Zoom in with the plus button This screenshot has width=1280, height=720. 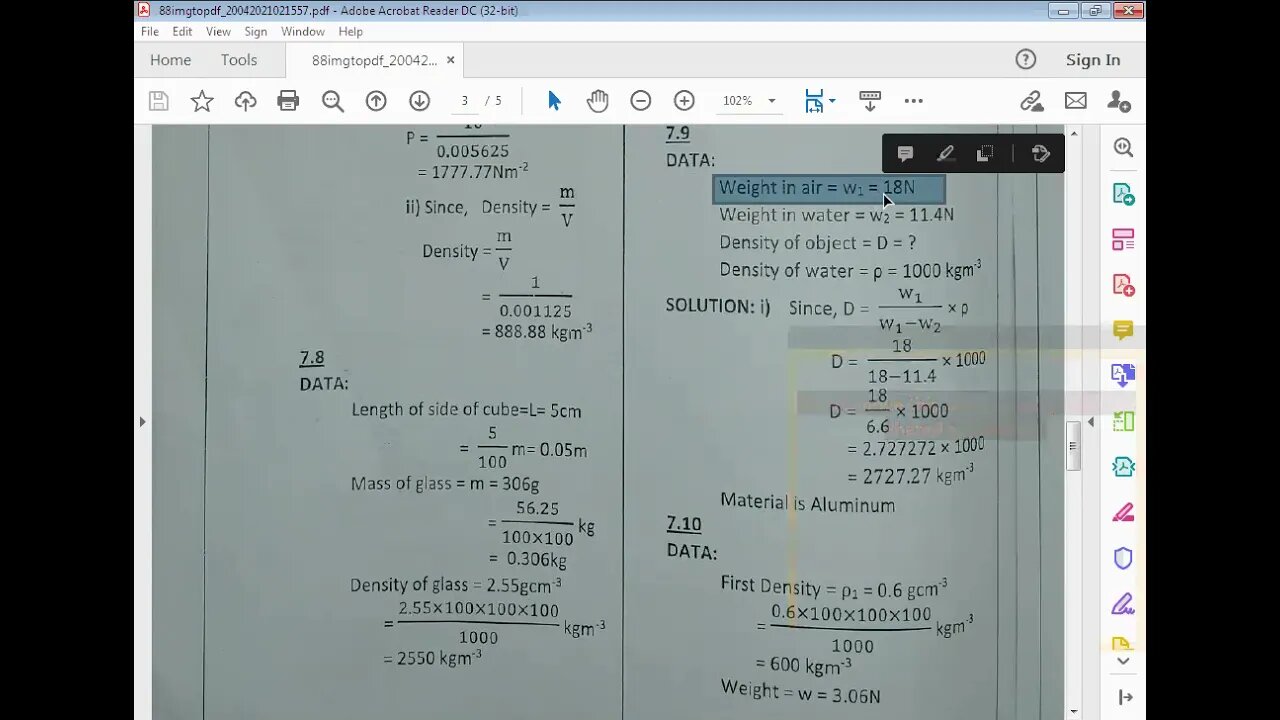coord(684,101)
